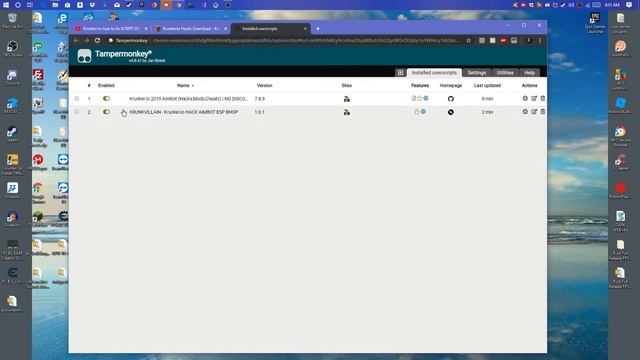The width and height of the screenshot is (640, 360).
Task: Edit the Krunker.io 2019 Aimbot script
Action: point(534,98)
